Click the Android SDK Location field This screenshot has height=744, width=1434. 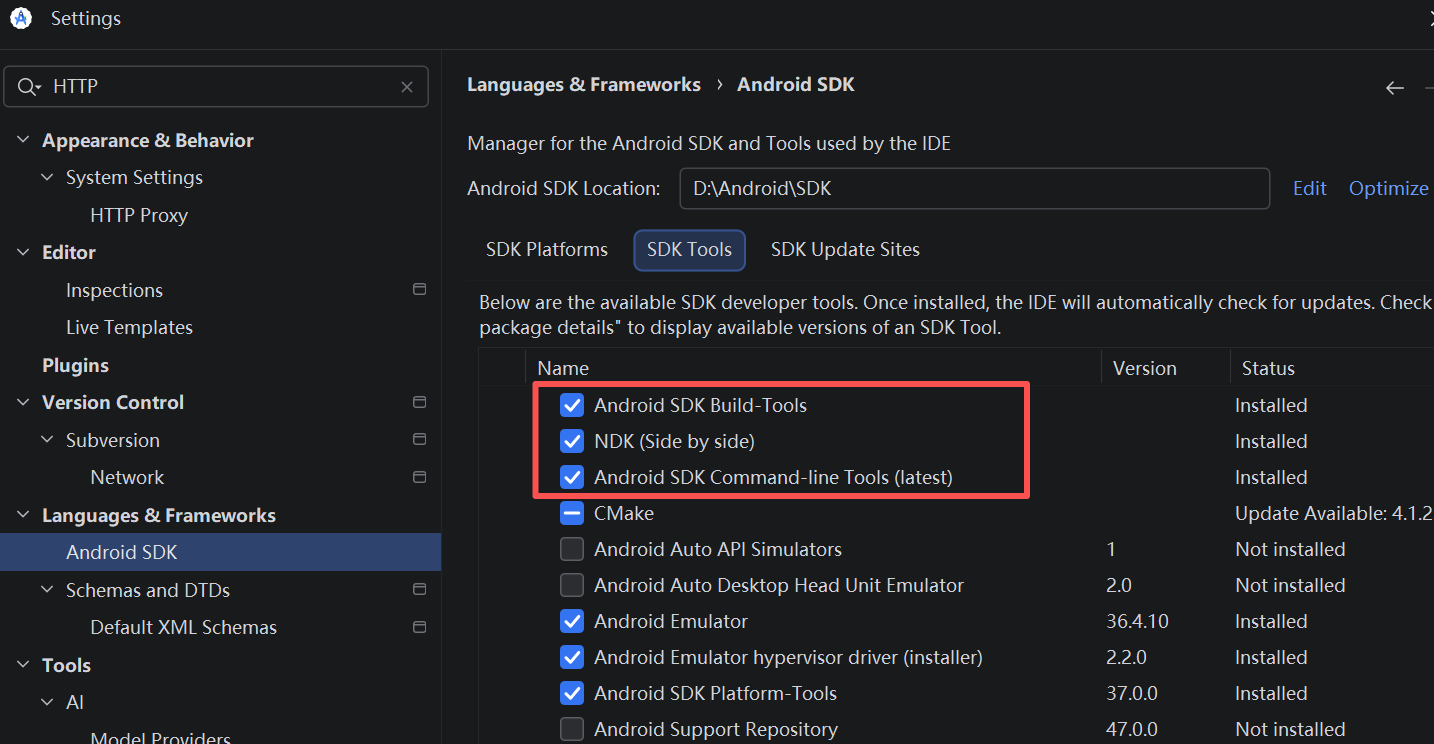975,188
